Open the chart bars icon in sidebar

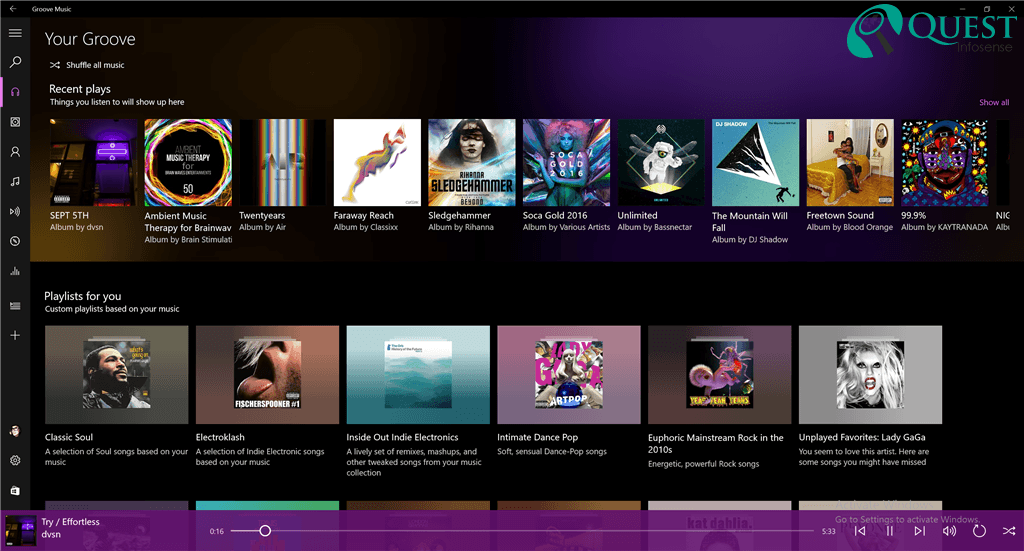[15, 271]
